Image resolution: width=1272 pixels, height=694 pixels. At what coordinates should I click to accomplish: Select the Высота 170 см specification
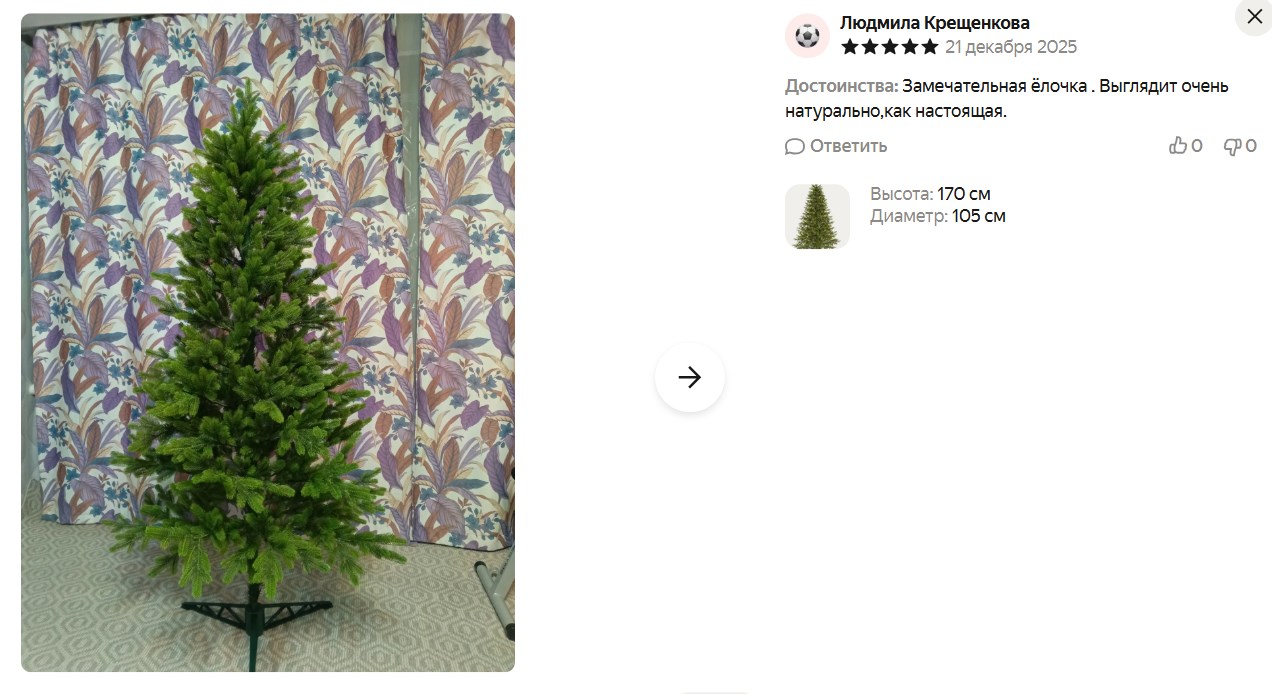point(930,194)
